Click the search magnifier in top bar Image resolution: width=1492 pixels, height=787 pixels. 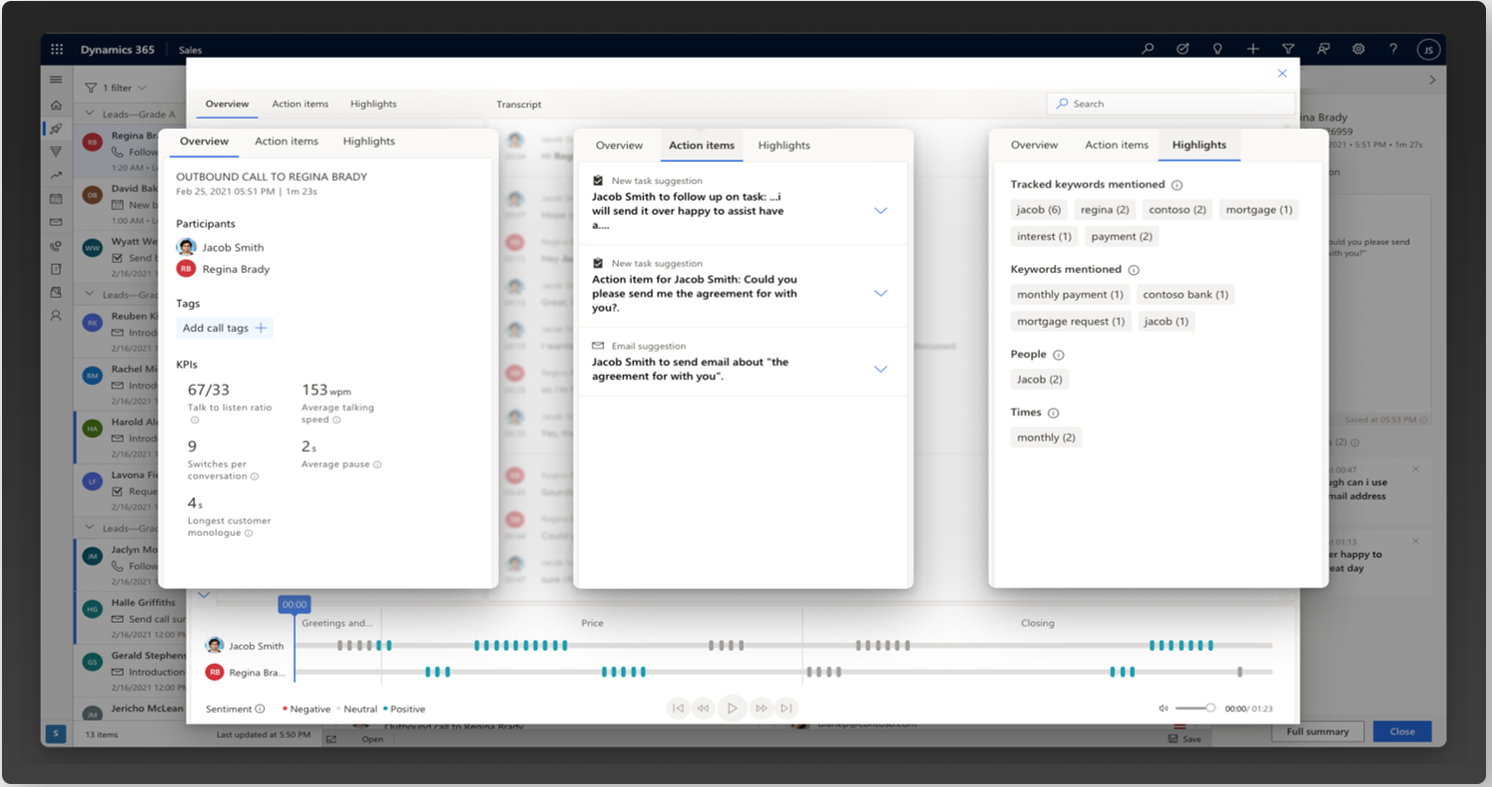click(x=1148, y=49)
